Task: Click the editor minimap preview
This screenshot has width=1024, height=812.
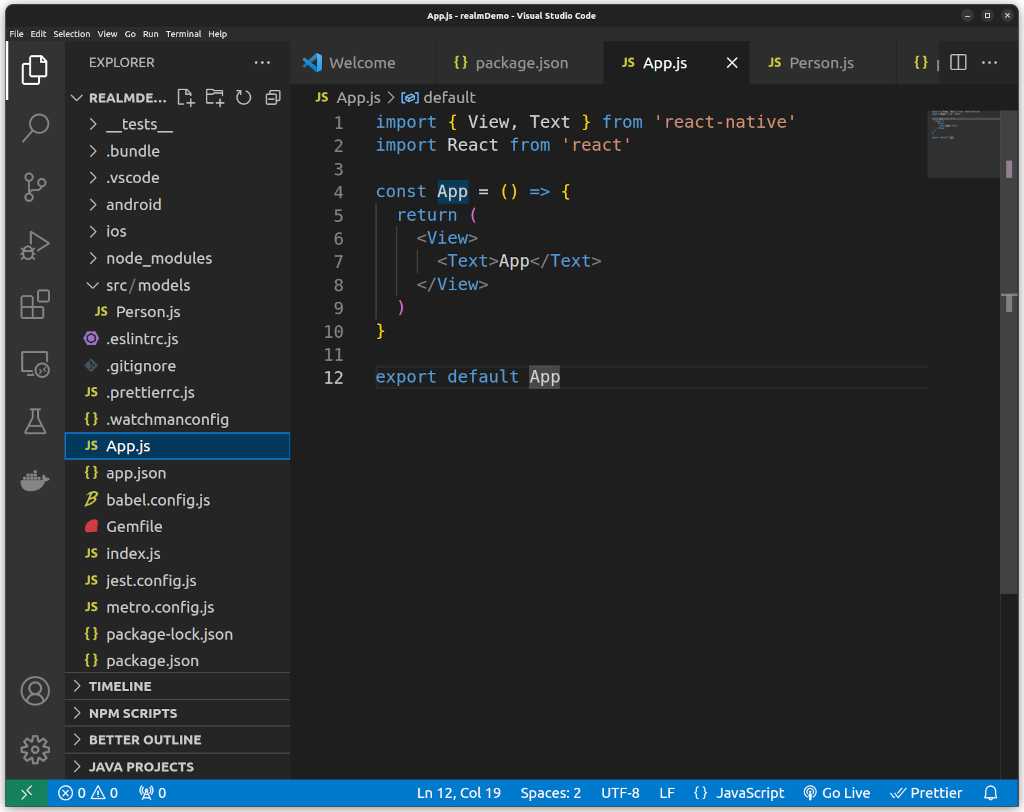Action: [x=963, y=144]
